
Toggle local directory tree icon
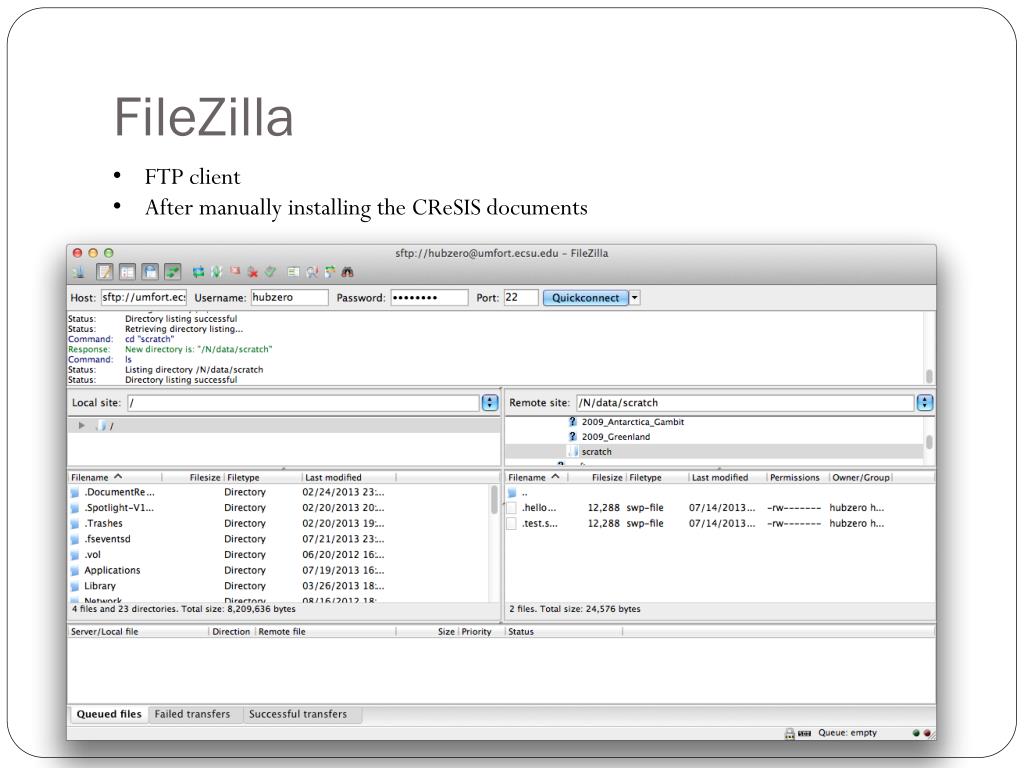127,272
